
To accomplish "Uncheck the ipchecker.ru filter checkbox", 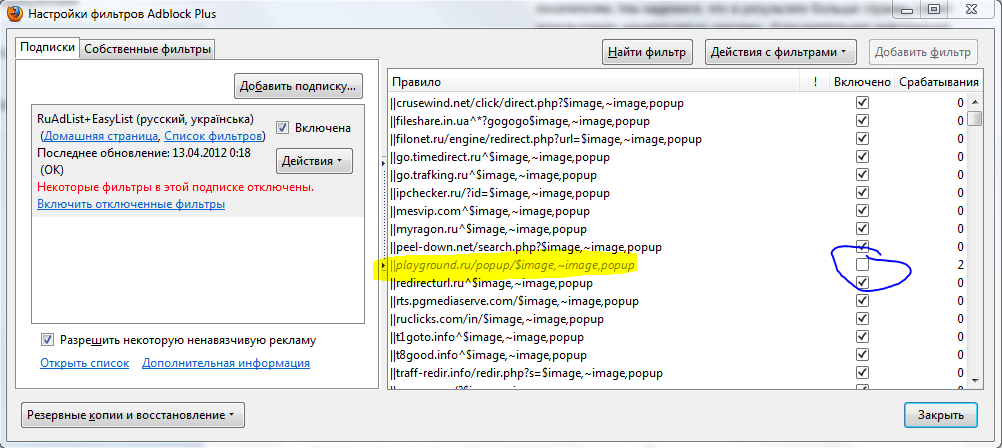I will 863,192.
